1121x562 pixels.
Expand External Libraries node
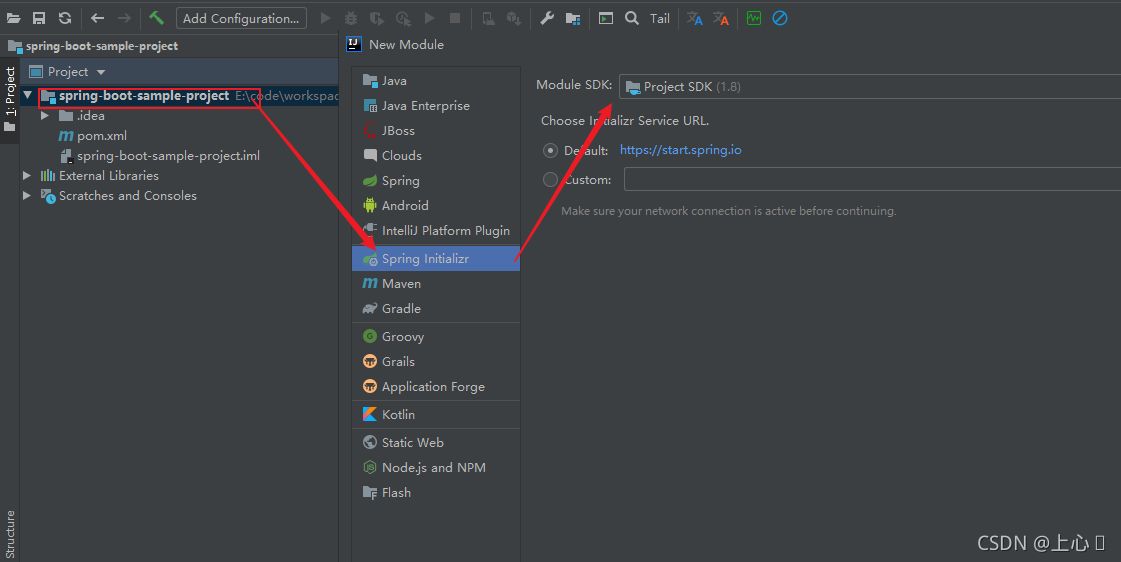pyautogui.click(x=27, y=176)
